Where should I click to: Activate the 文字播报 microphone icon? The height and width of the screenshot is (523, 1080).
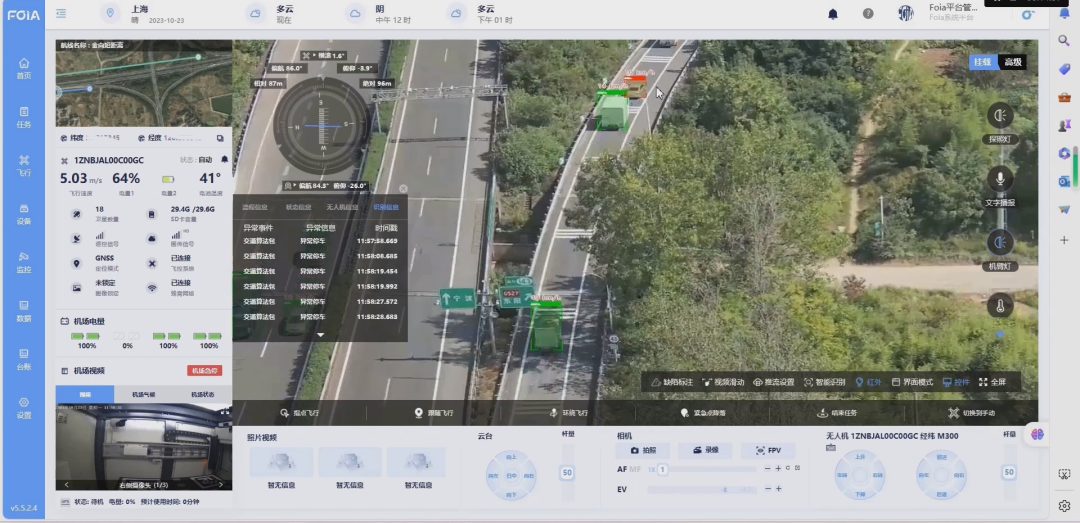coord(999,179)
